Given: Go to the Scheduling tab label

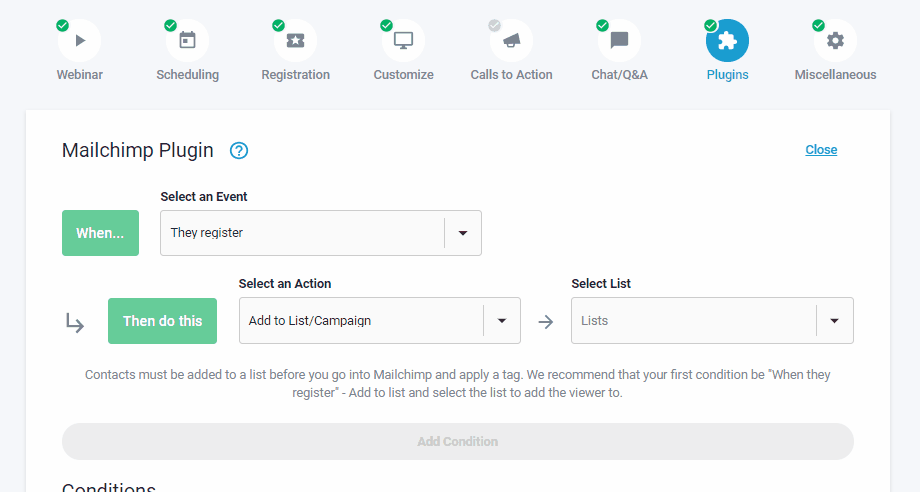Looking at the screenshot, I should tap(187, 74).
